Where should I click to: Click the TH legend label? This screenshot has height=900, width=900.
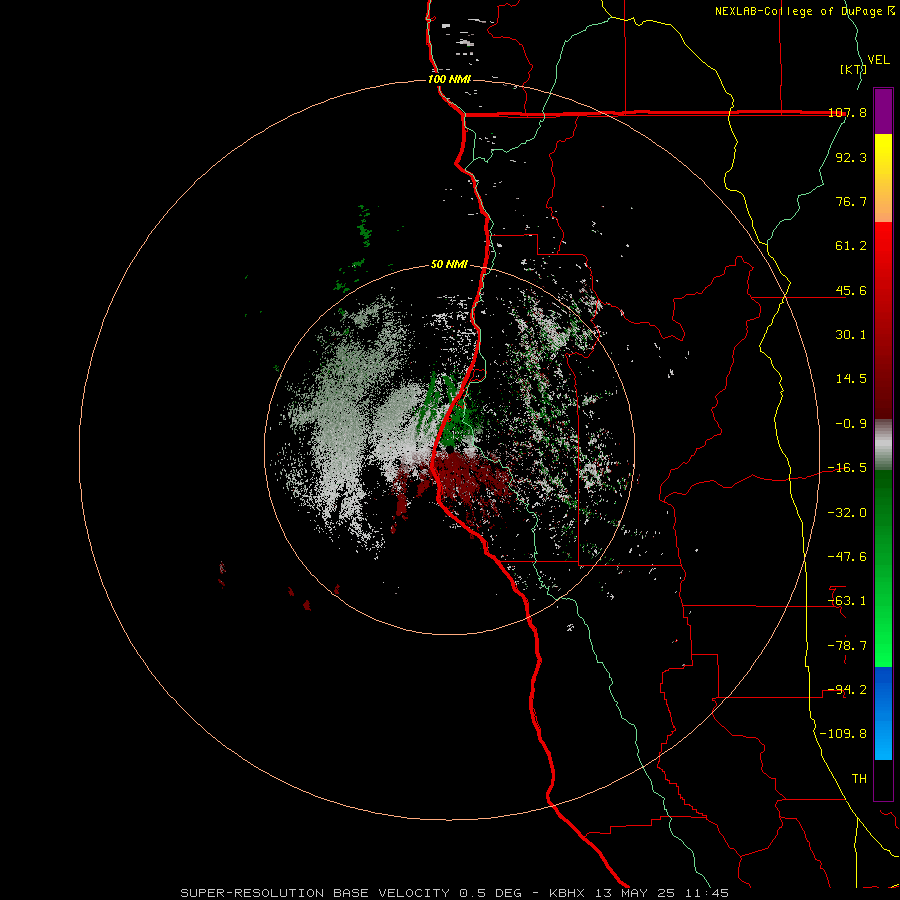click(859, 779)
